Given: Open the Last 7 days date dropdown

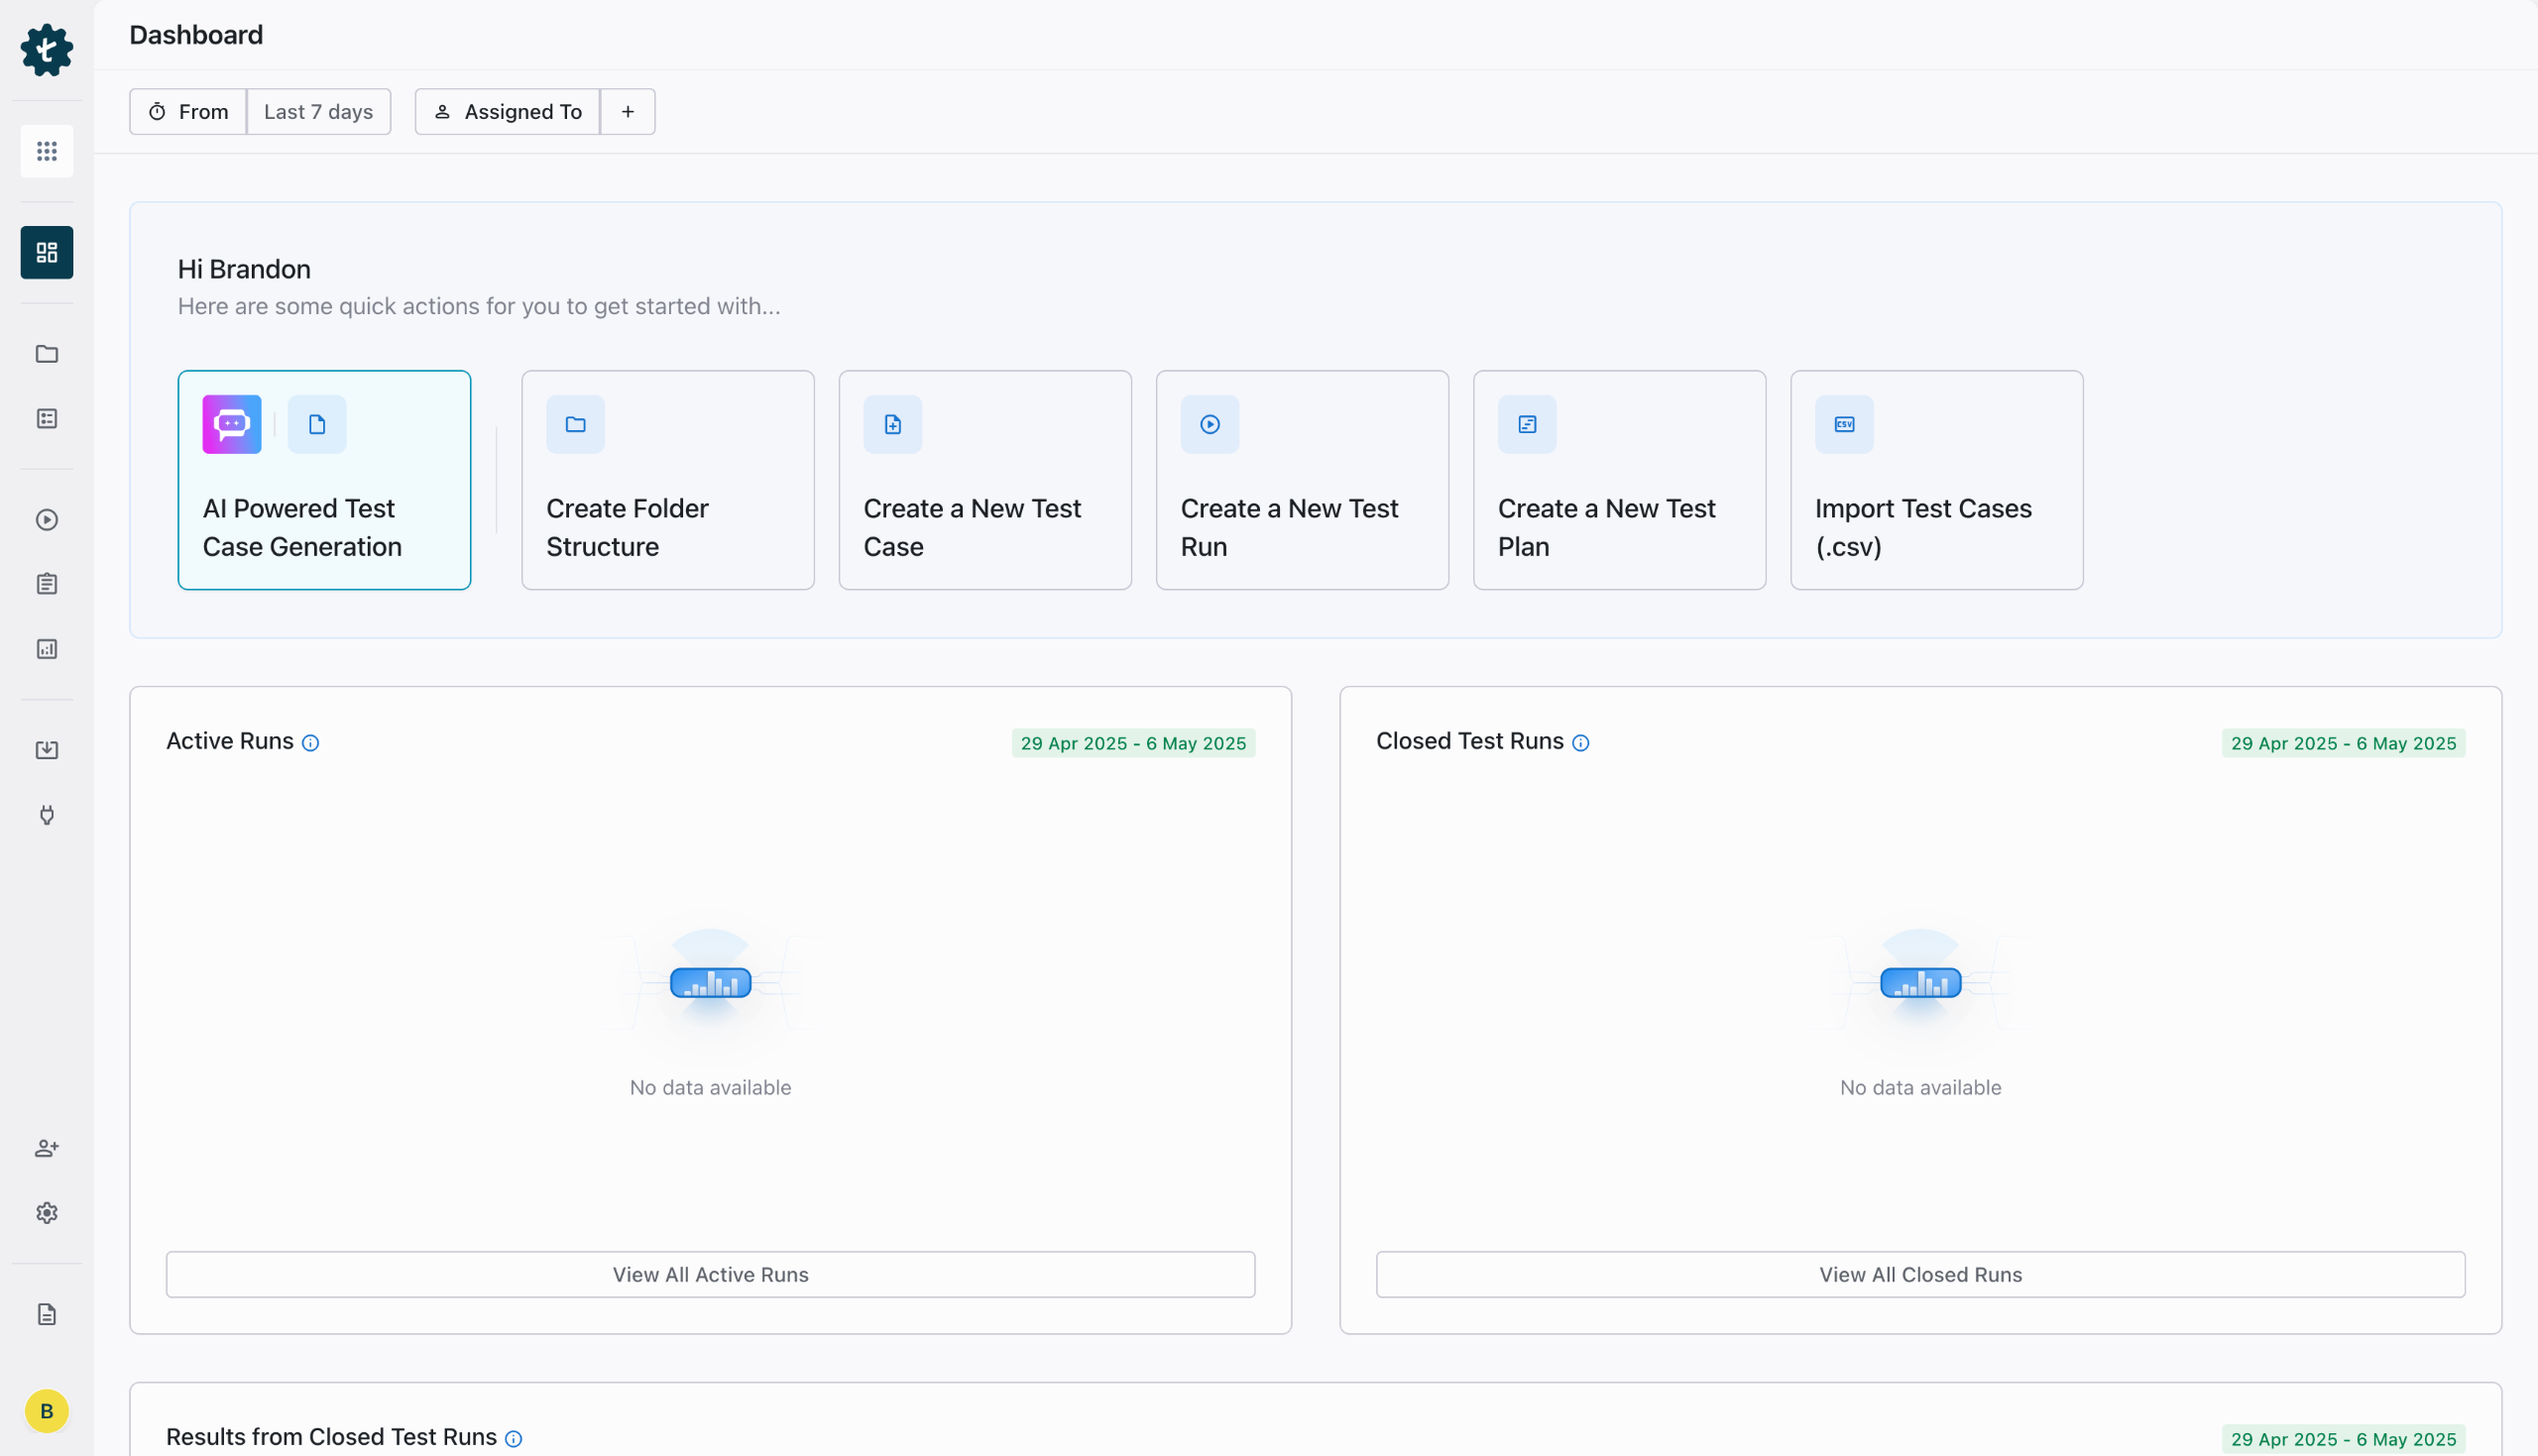Looking at the screenshot, I should [x=318, y=112].
